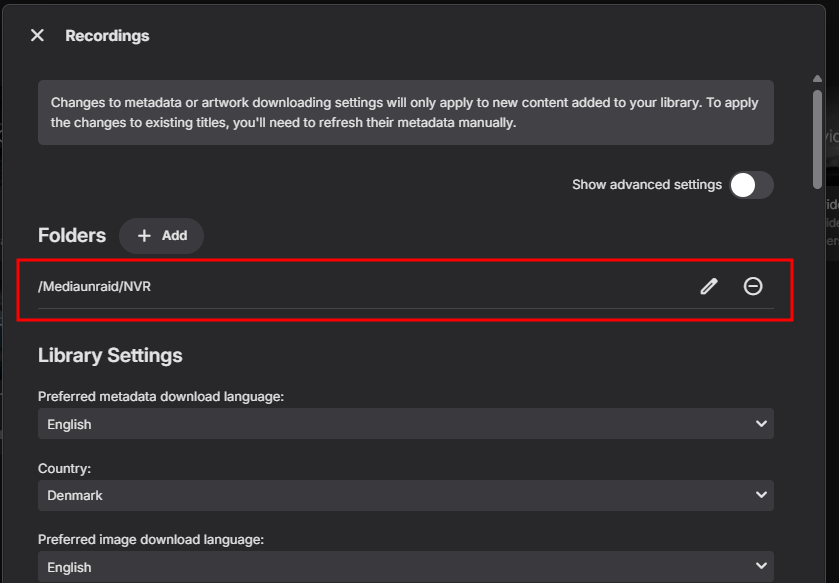Remove the /Mediaunraid/NVR folder via the minus-circle icon
The width and height of the screenshot is (839, 583).
(x=753, y=287)
